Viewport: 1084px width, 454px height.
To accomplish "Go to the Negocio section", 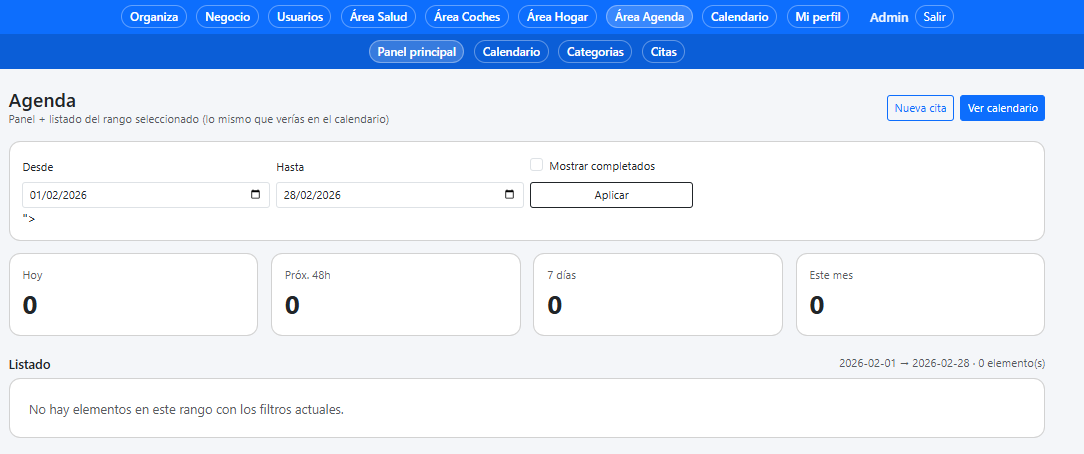I will 228,17.
